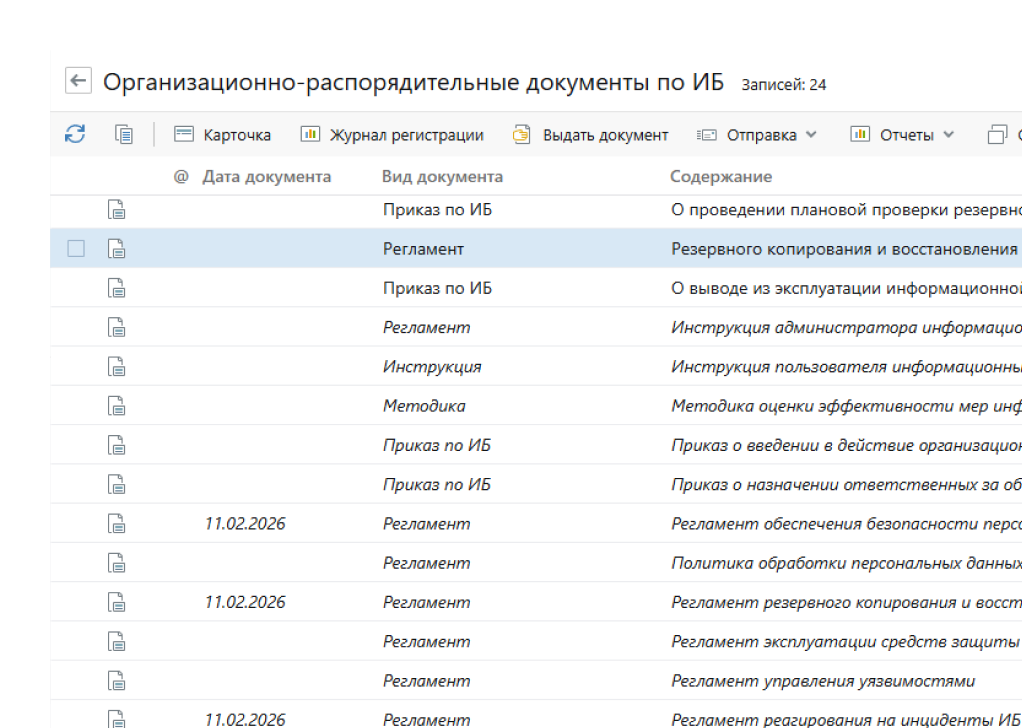This screenshot has width=1022, height=728.
Task: Select 'О проведении плановой проверки' content cell
Action: click(846, 210)
